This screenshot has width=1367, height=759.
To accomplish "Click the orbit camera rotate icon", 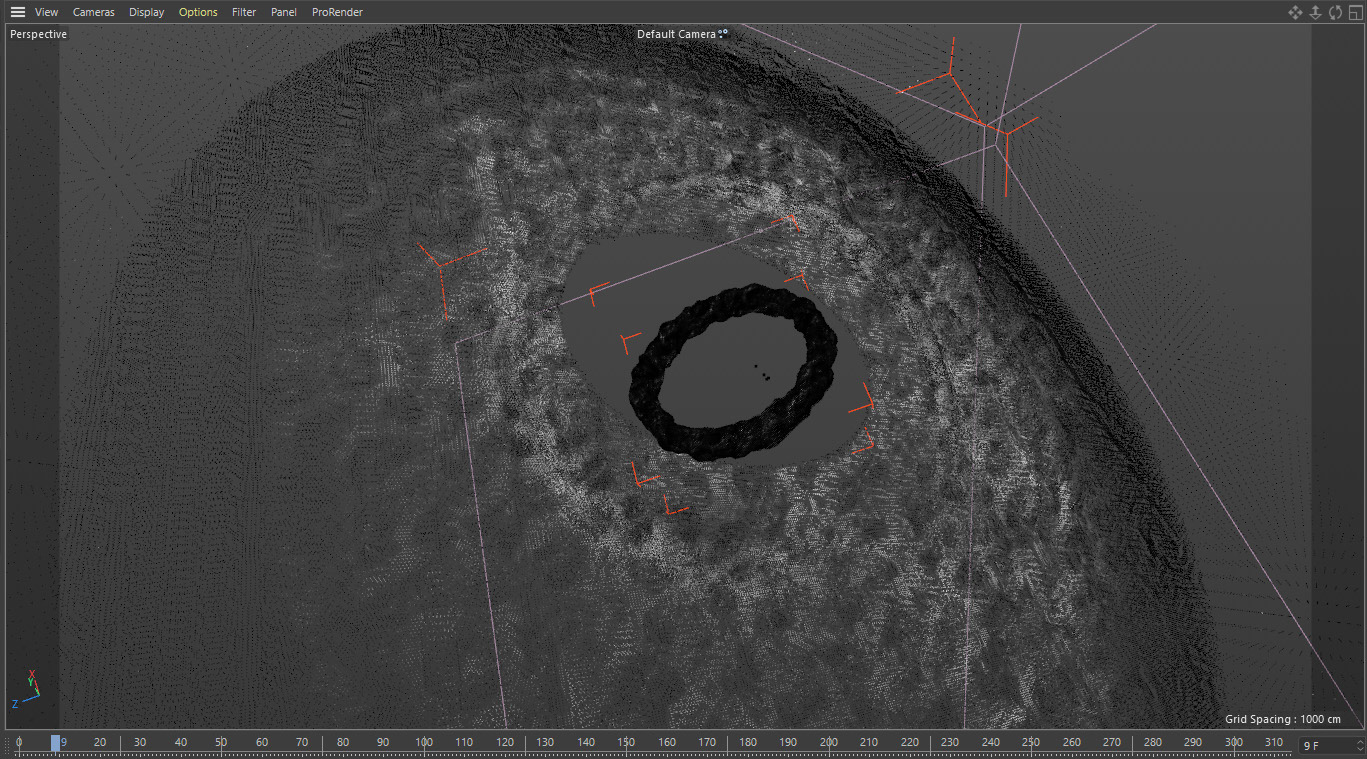I will 1335,12.
